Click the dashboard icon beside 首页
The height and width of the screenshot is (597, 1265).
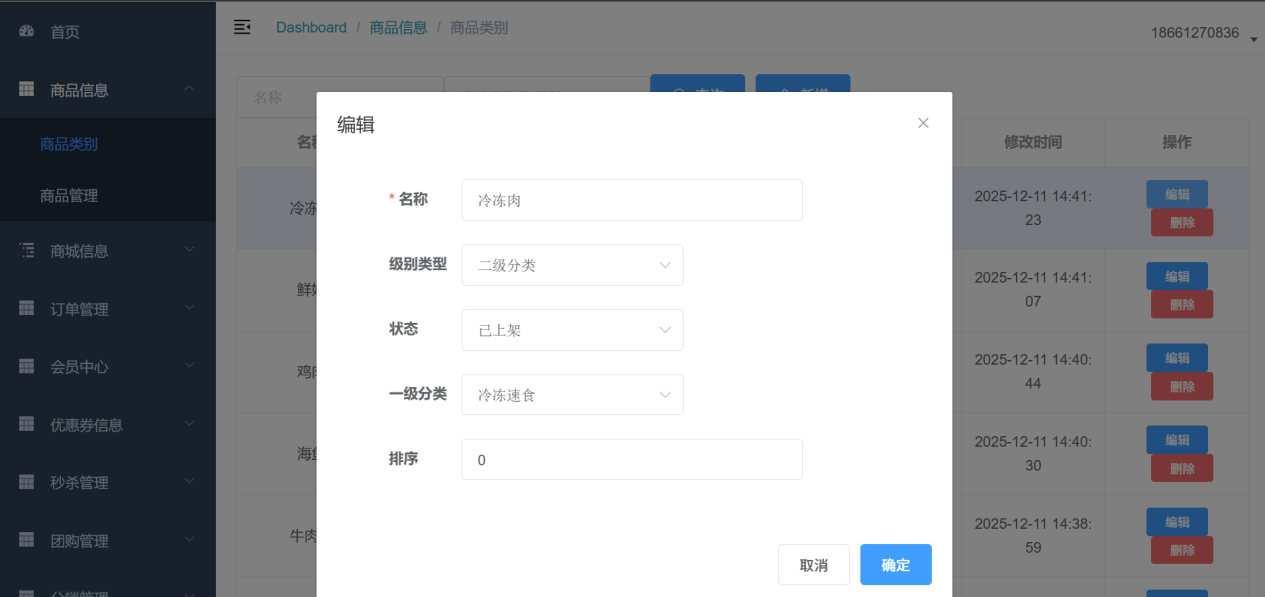pyautogui.click(x=27, y=32)
